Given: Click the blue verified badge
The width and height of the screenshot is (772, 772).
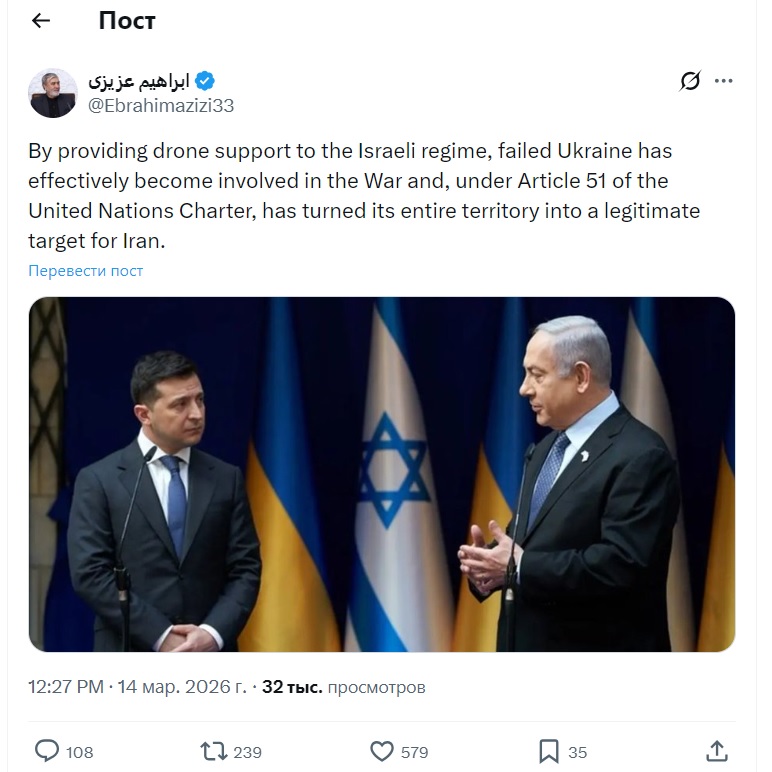Looking at the screenshot, I should tap(206, 81).
